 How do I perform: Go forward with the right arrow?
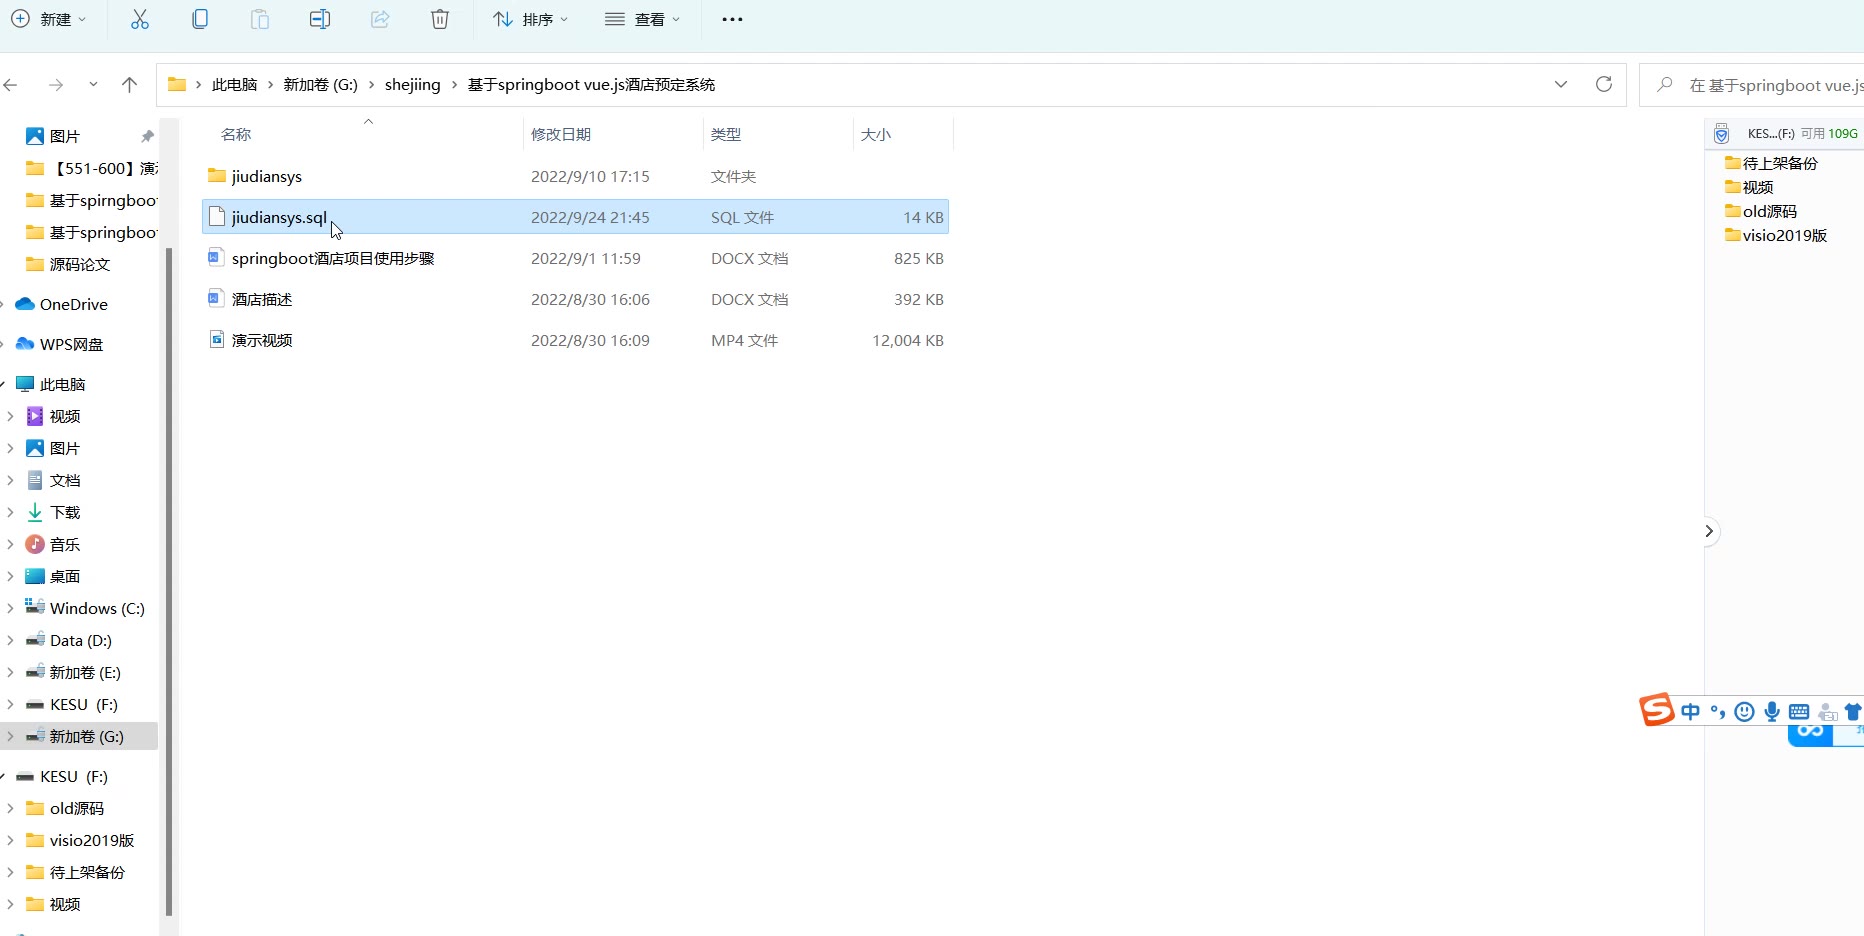56,85
